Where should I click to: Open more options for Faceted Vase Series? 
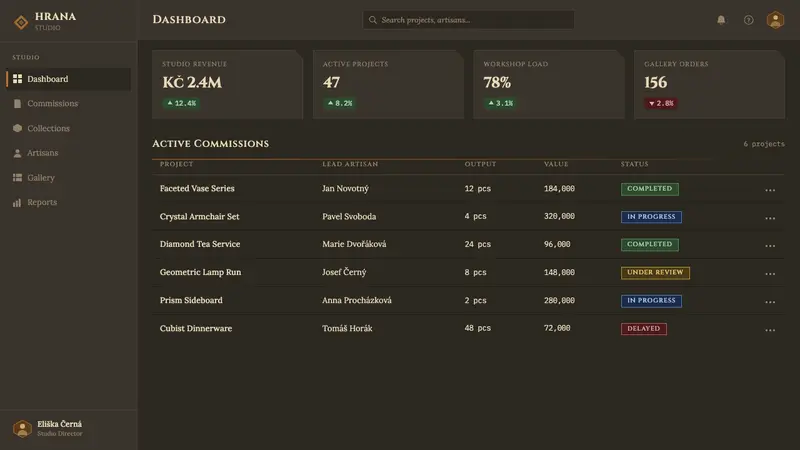[x=770, y=190]
